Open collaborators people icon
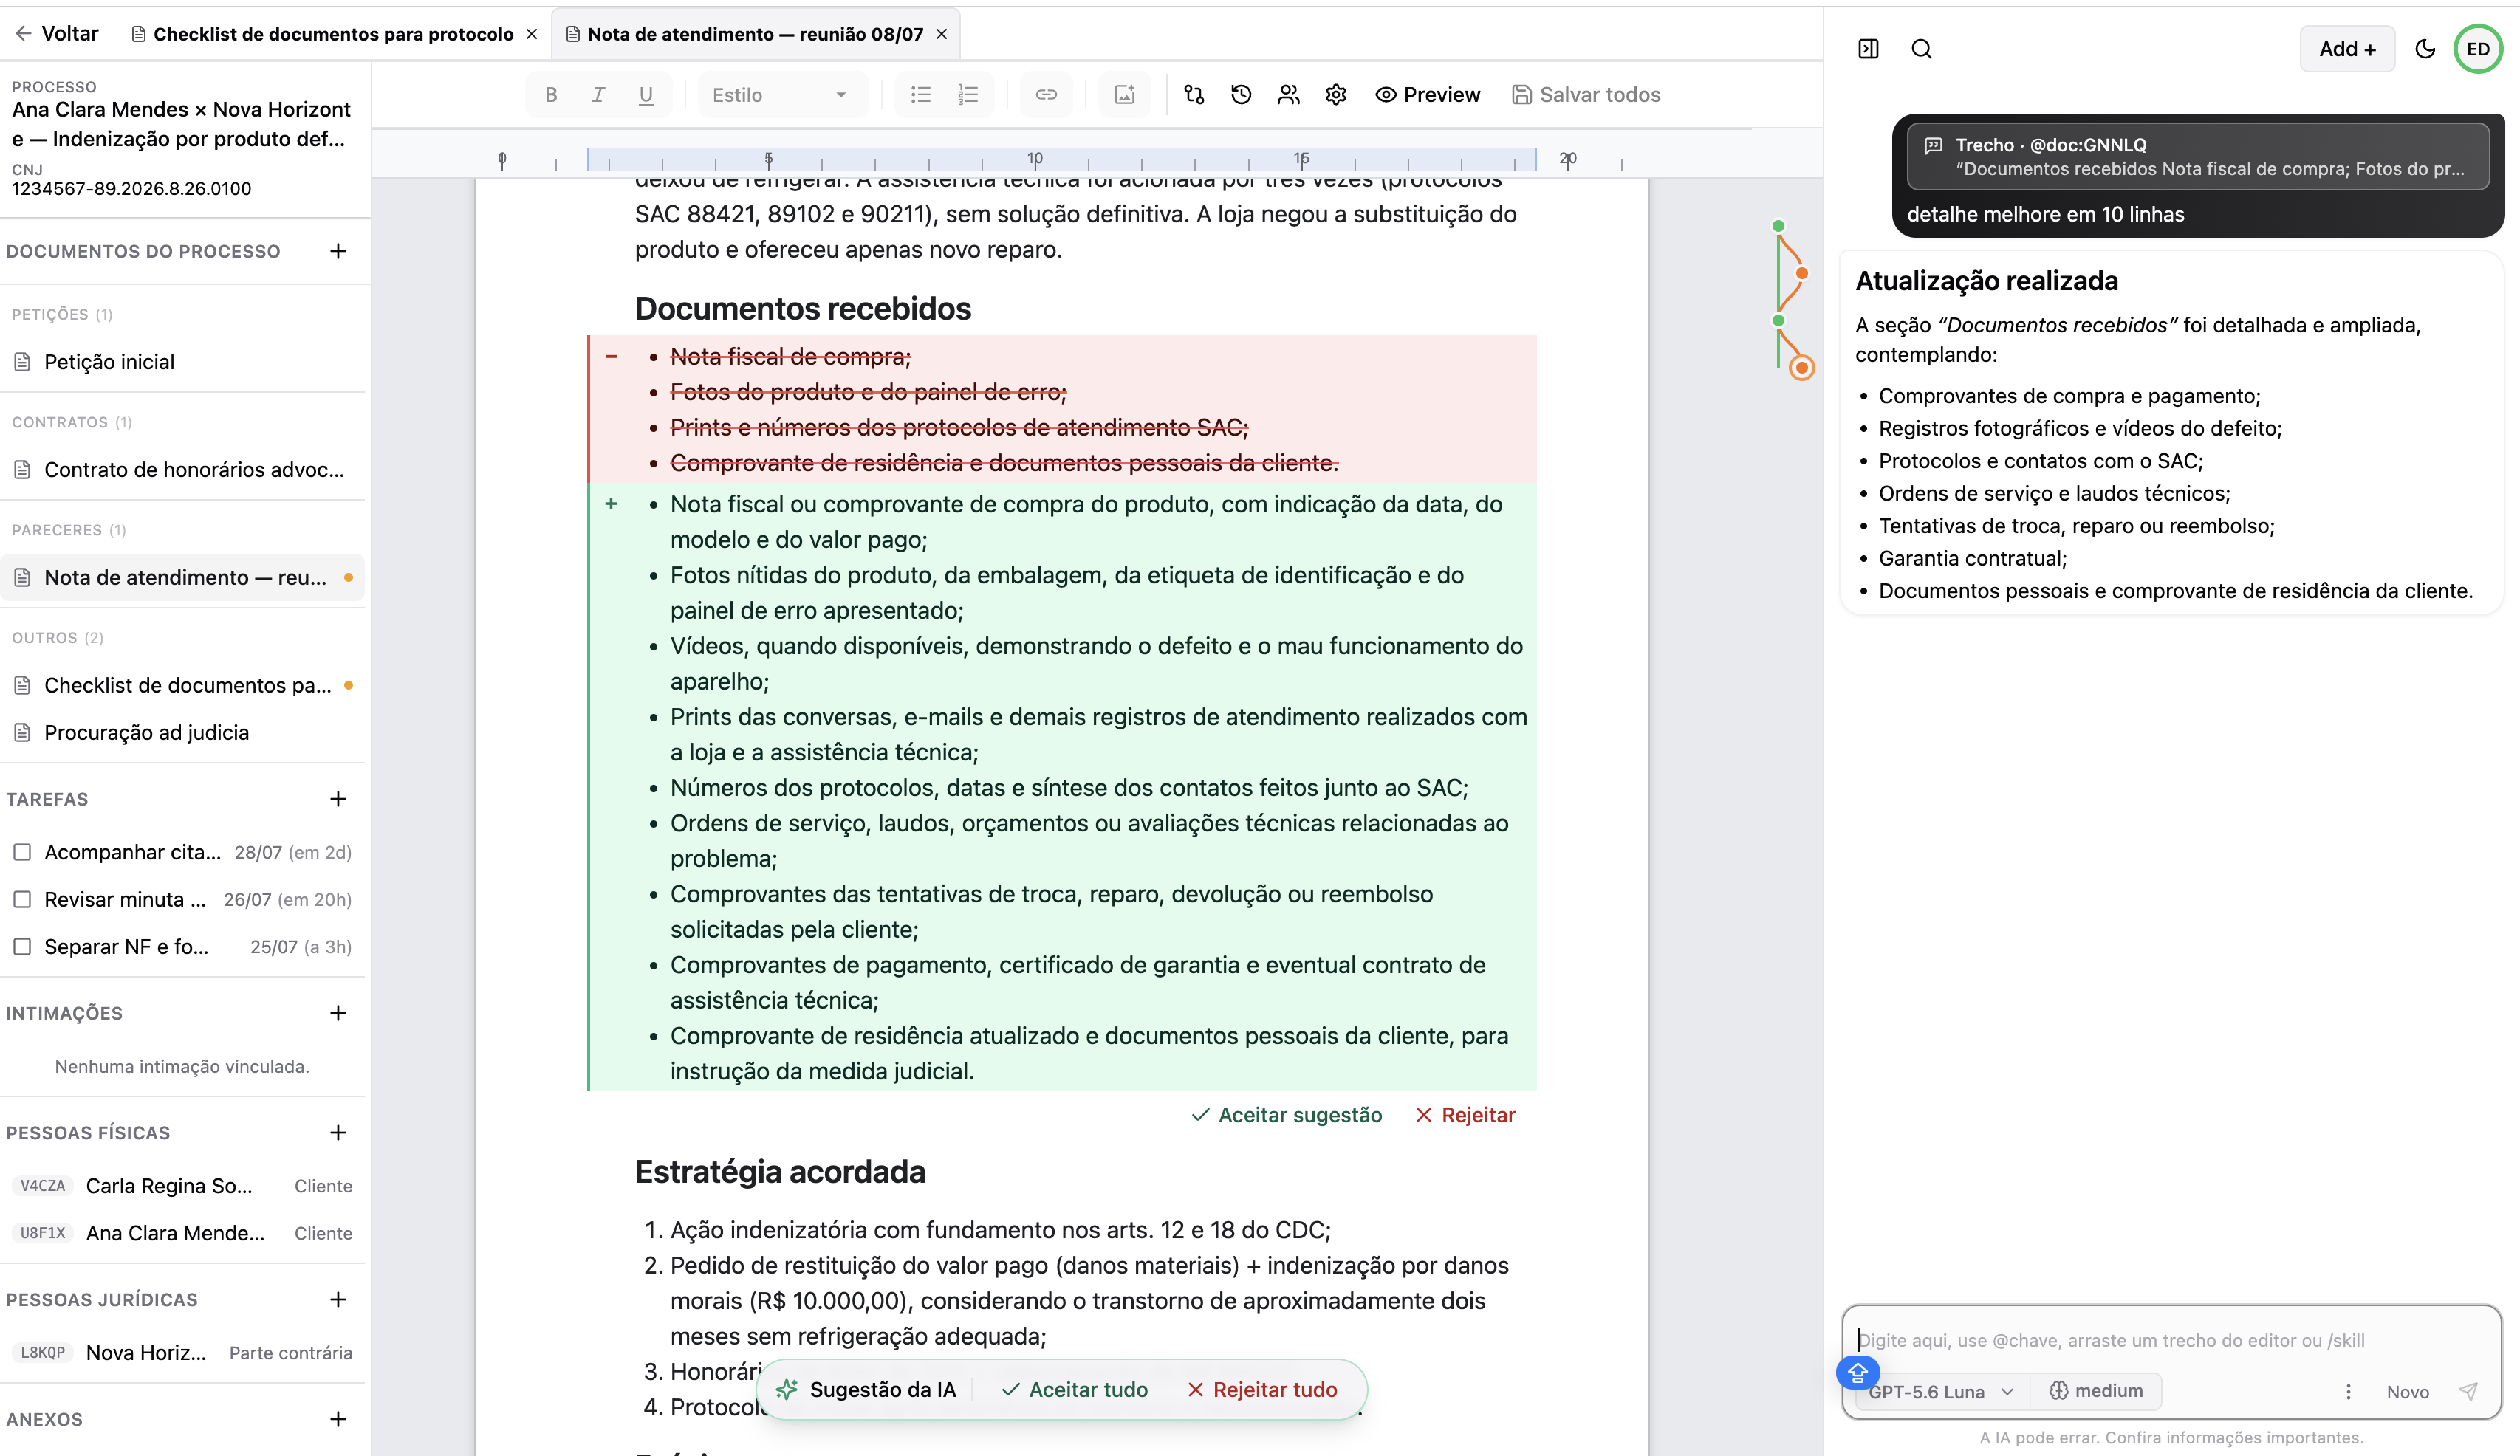Screen dimensions: 2520x1456 pos(1289,95)
